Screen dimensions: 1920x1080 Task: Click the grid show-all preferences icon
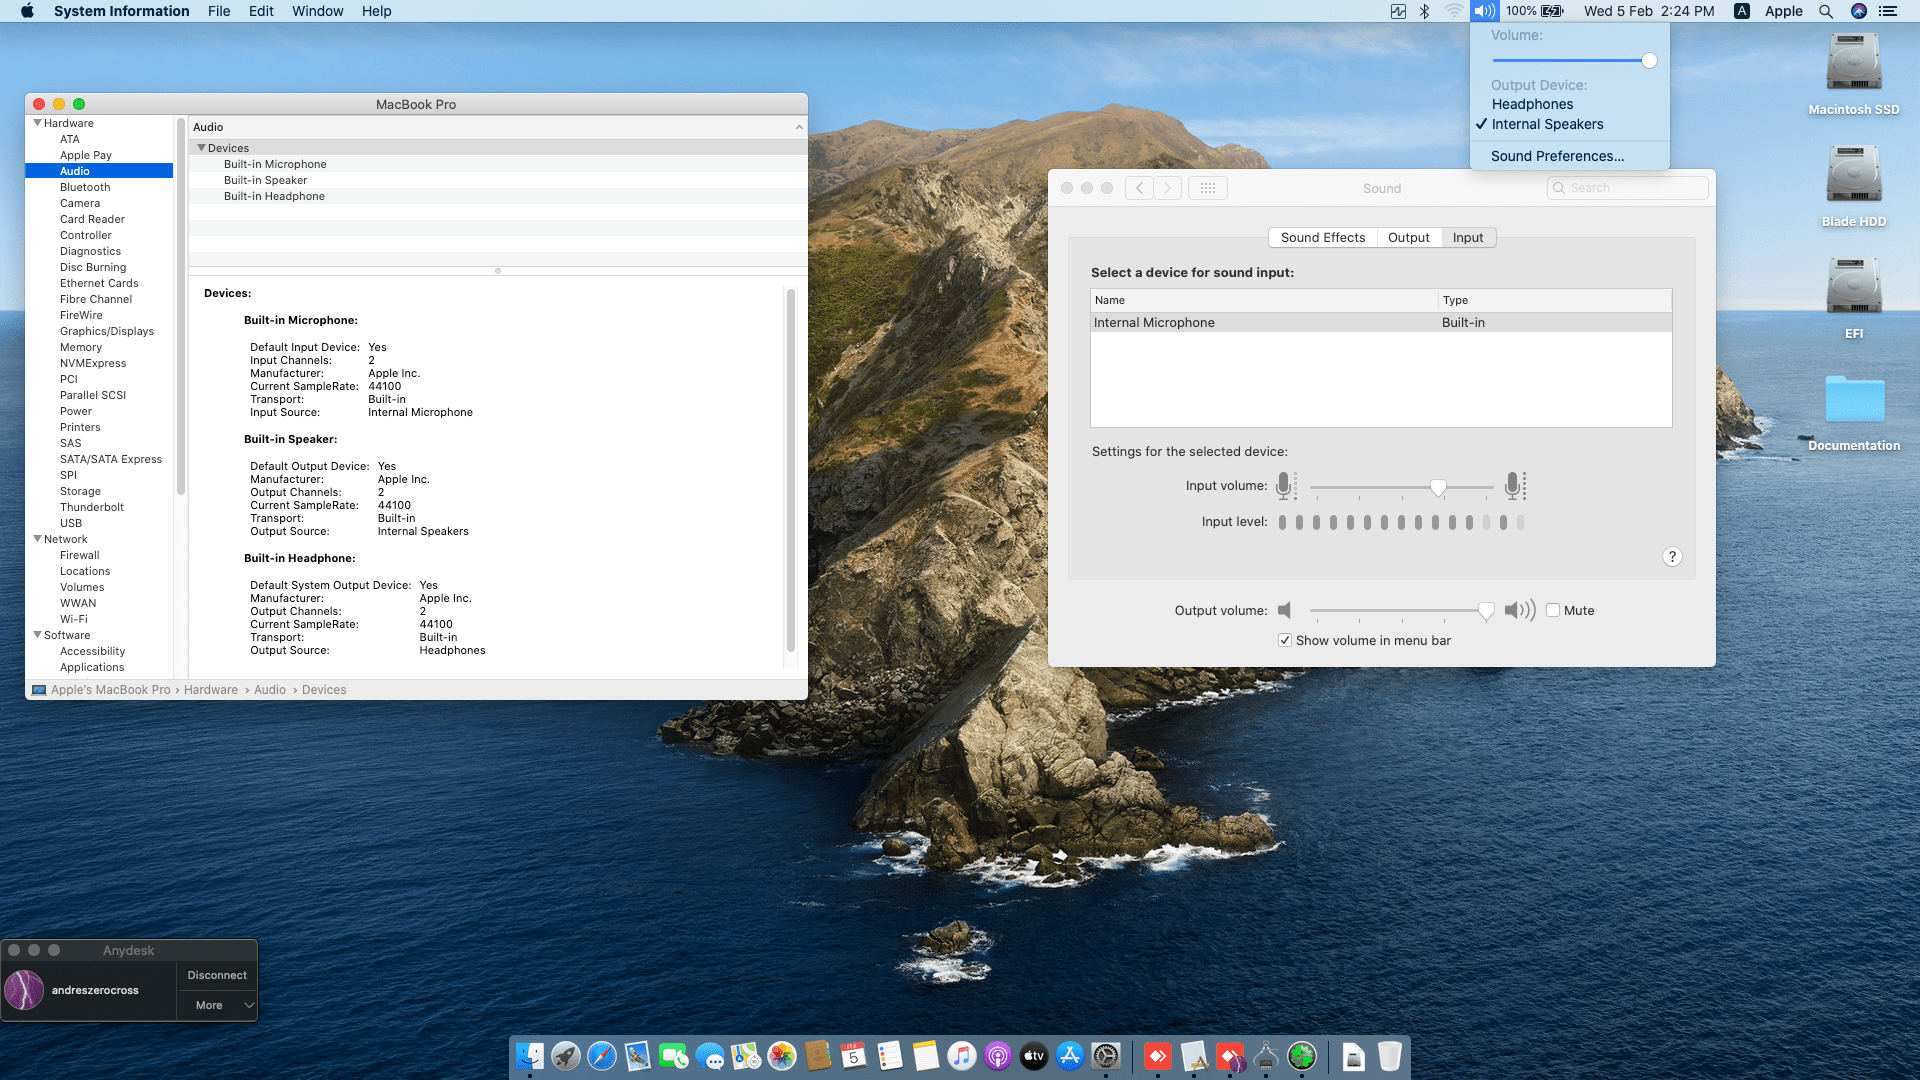click(1207, 188)
